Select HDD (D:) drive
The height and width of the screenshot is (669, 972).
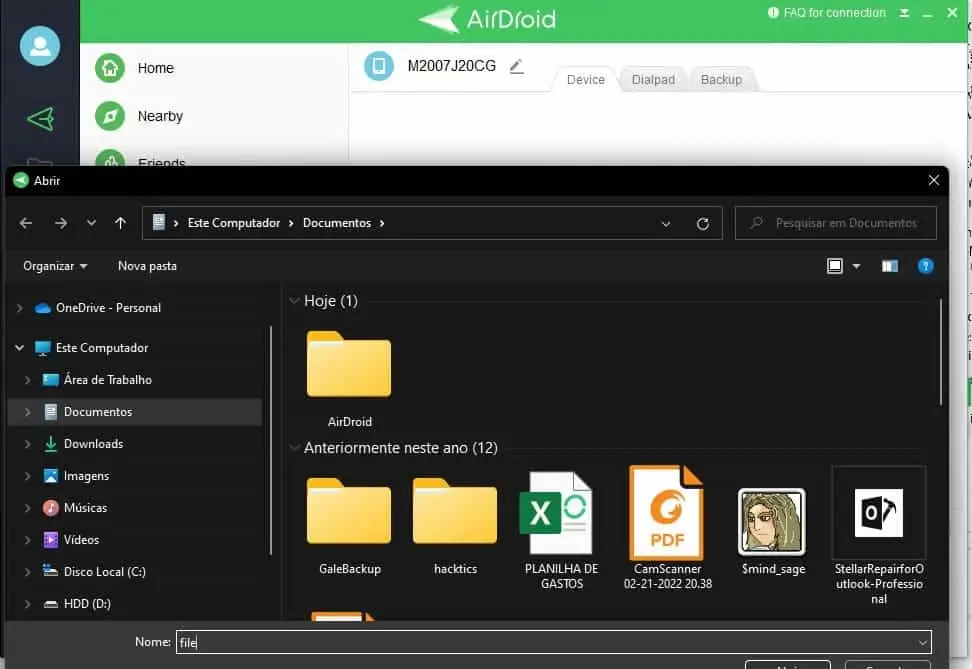click(87, 603)
